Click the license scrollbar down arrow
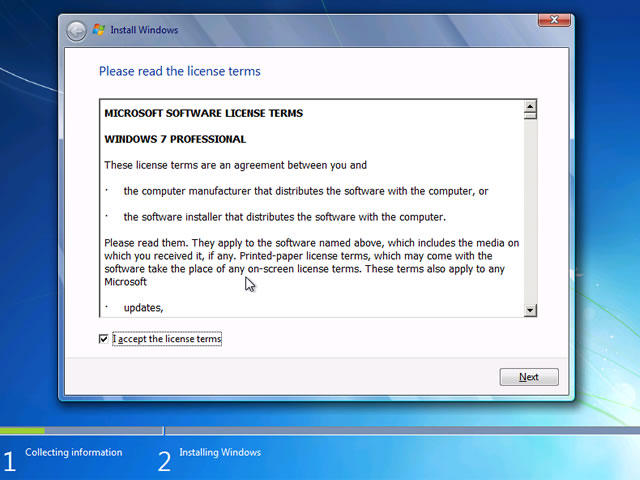 530,310
